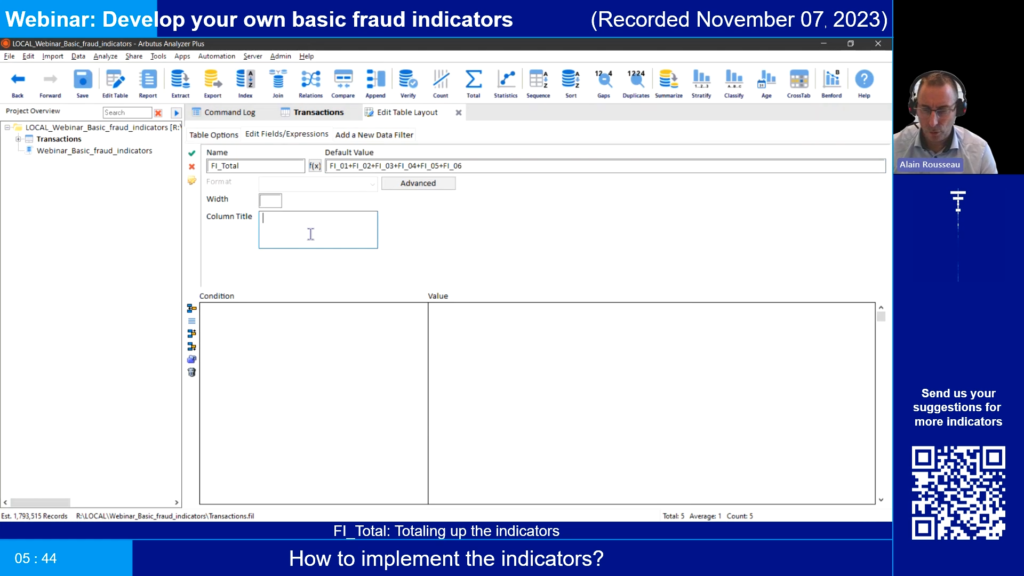The height and width of the screenshot is (576, 1024).
Task: Open the Import menu
Action: (x=52, y=56)
